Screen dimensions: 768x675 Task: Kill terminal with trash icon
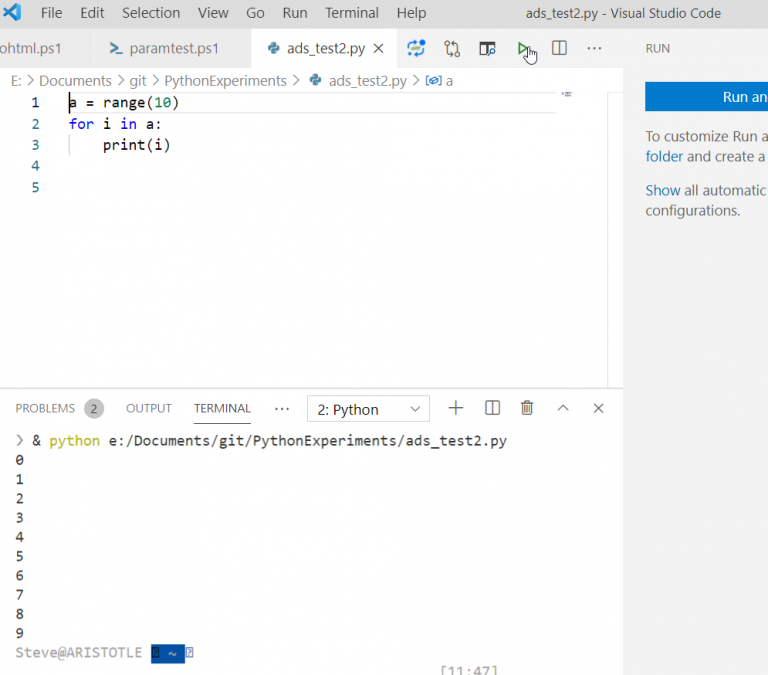[527, 408]
